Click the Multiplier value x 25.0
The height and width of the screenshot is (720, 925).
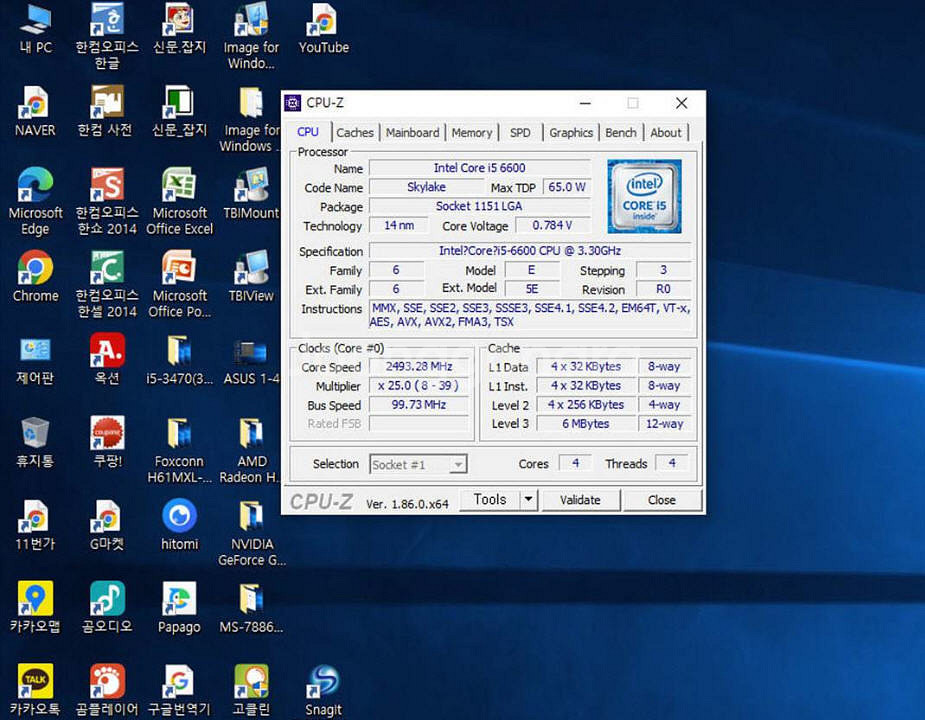tap(419, 385)
